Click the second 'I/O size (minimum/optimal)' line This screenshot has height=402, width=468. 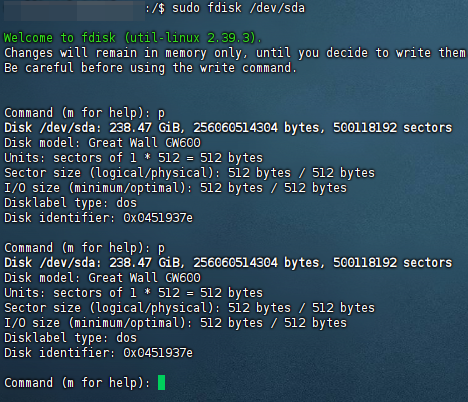175,323
